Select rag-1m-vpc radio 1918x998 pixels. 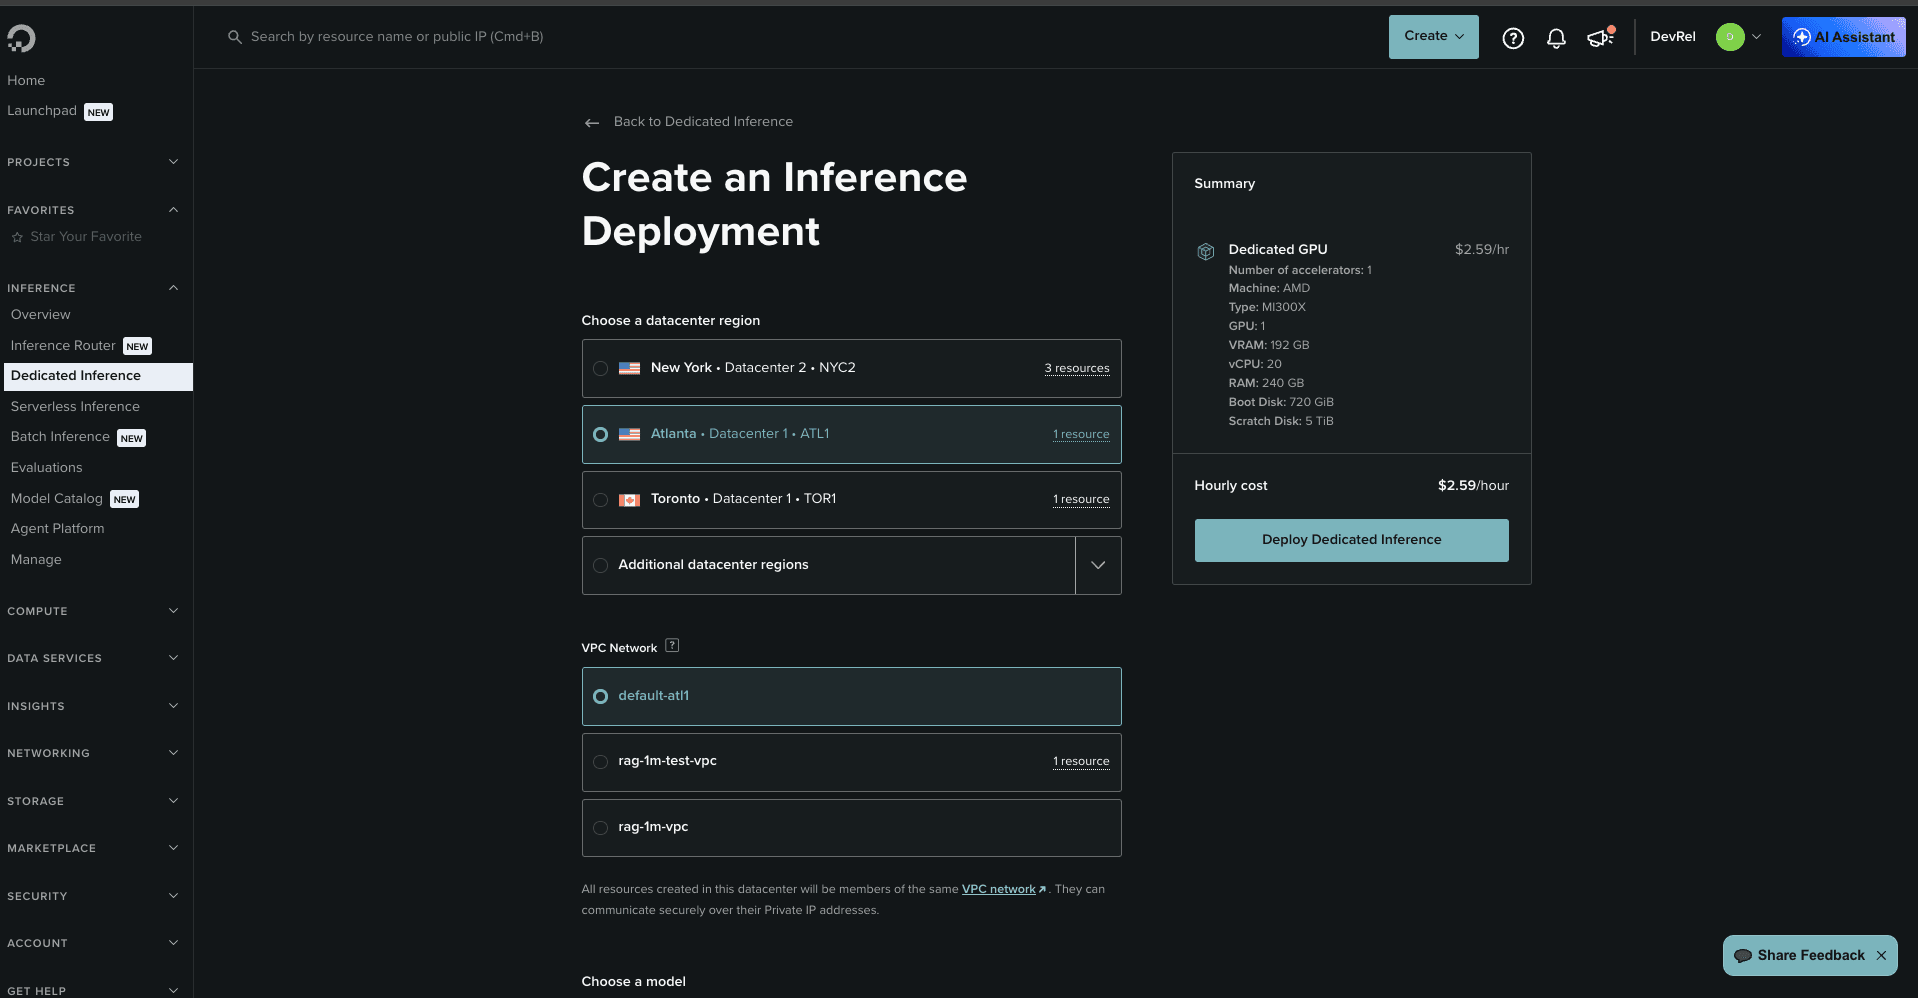click(600, 827)
